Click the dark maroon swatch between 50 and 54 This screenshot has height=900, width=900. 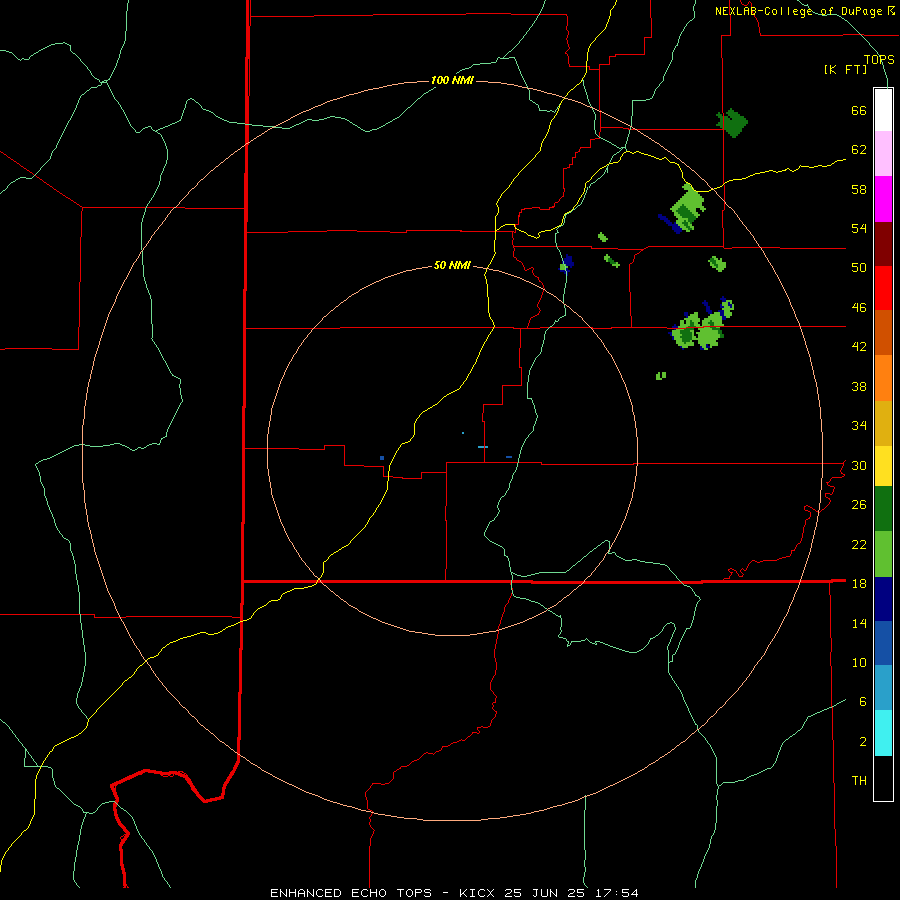883,244
